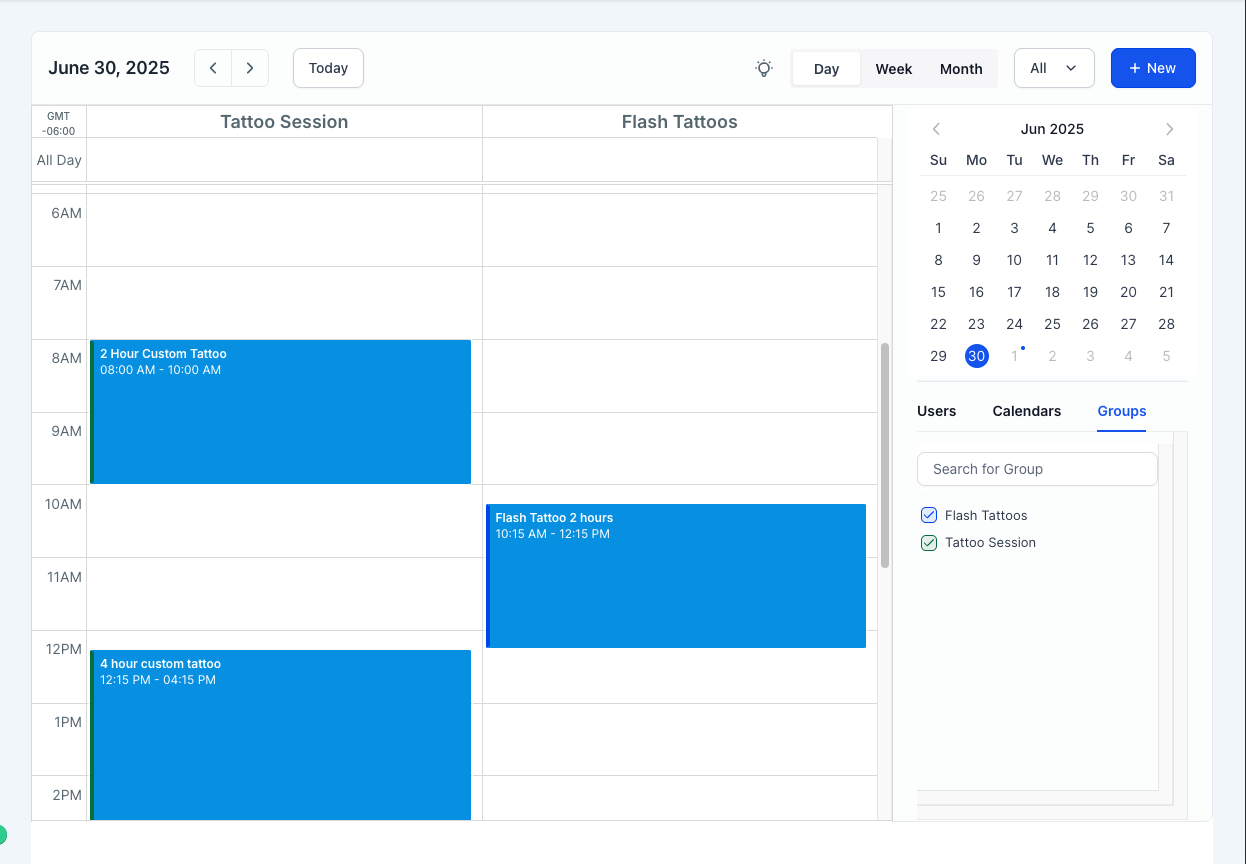Select June 30 in mini calendar
This screenshot has width=1246, height=864.
(976, 356)
